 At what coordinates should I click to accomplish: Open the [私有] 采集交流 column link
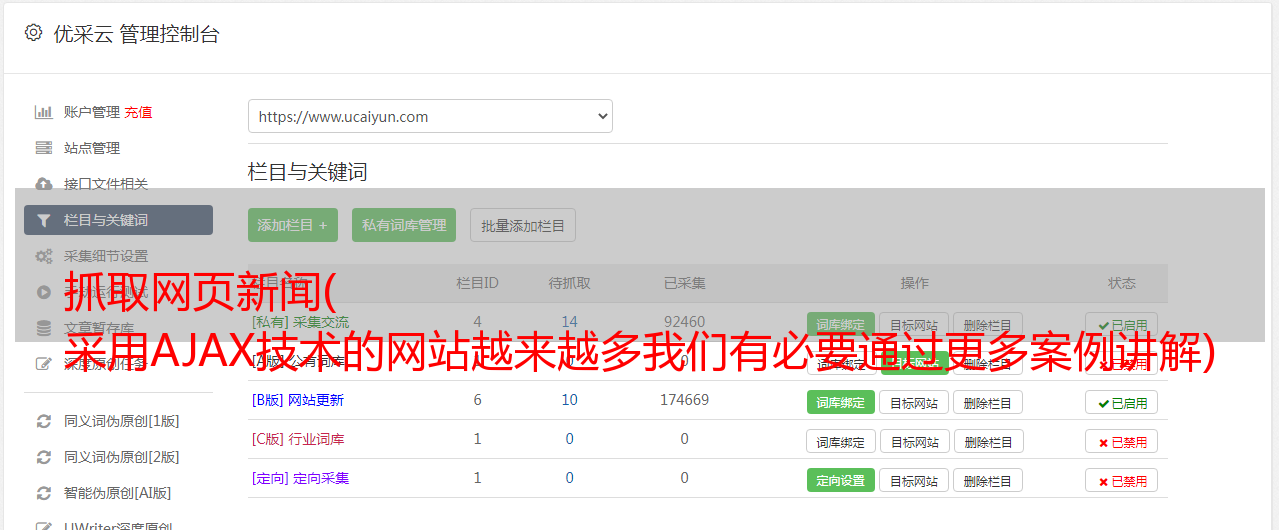pos(301,322)
